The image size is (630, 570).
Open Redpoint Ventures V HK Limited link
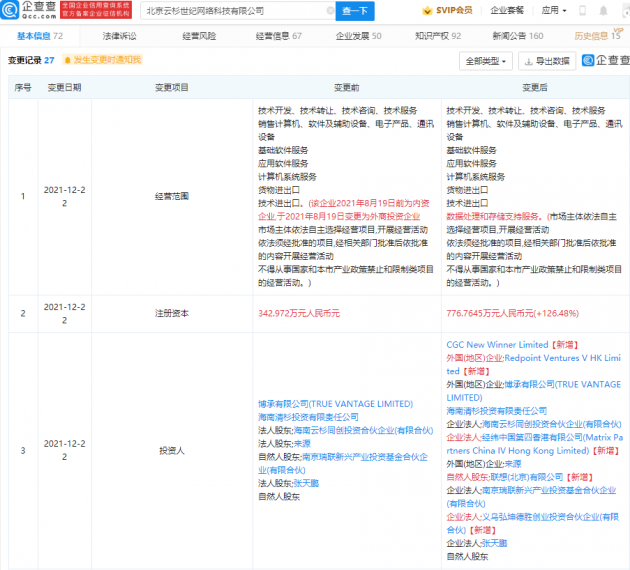(534, 365)
